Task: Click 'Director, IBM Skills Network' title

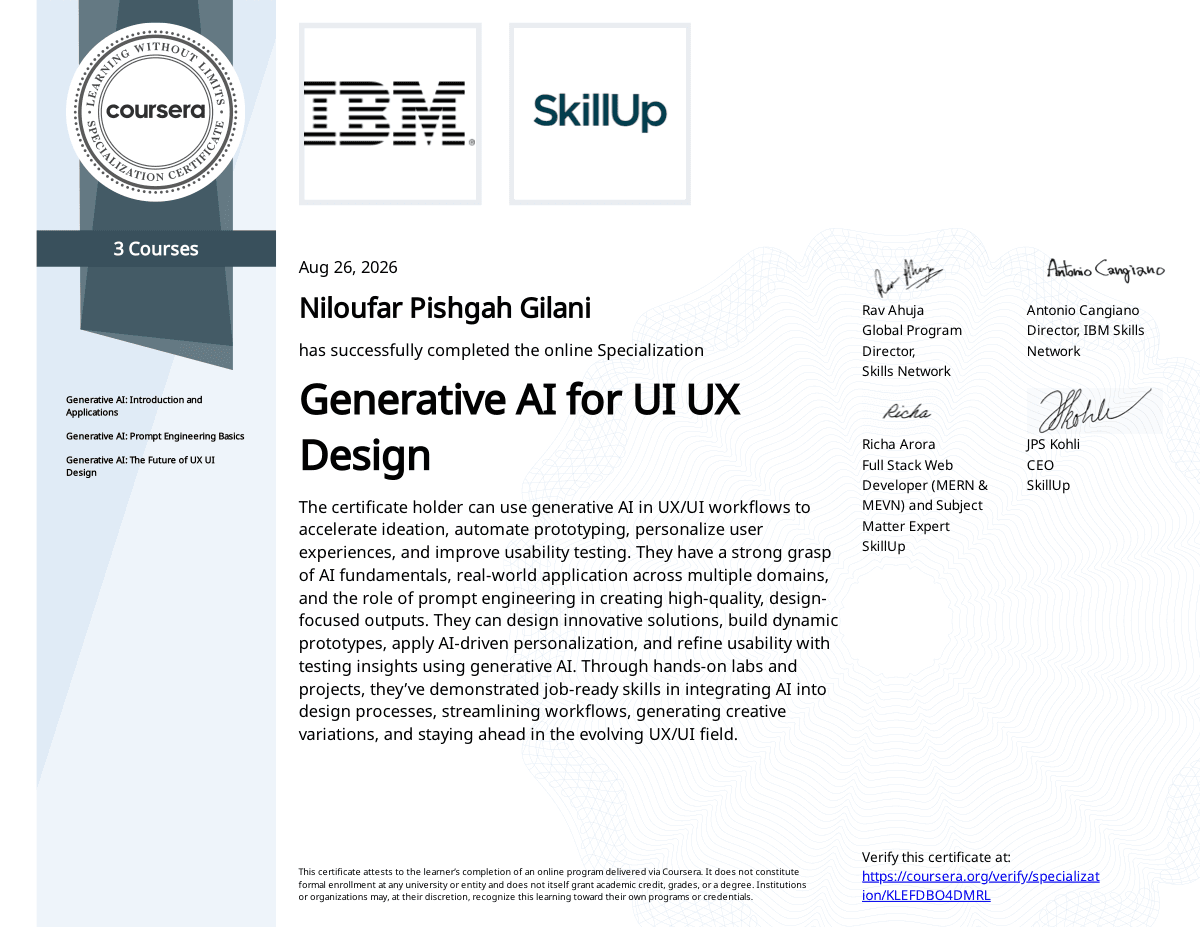Action: tap(1086, 341)
